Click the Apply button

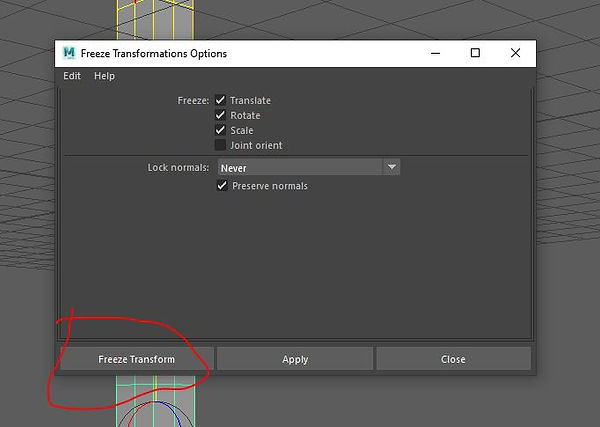[295, 359]
